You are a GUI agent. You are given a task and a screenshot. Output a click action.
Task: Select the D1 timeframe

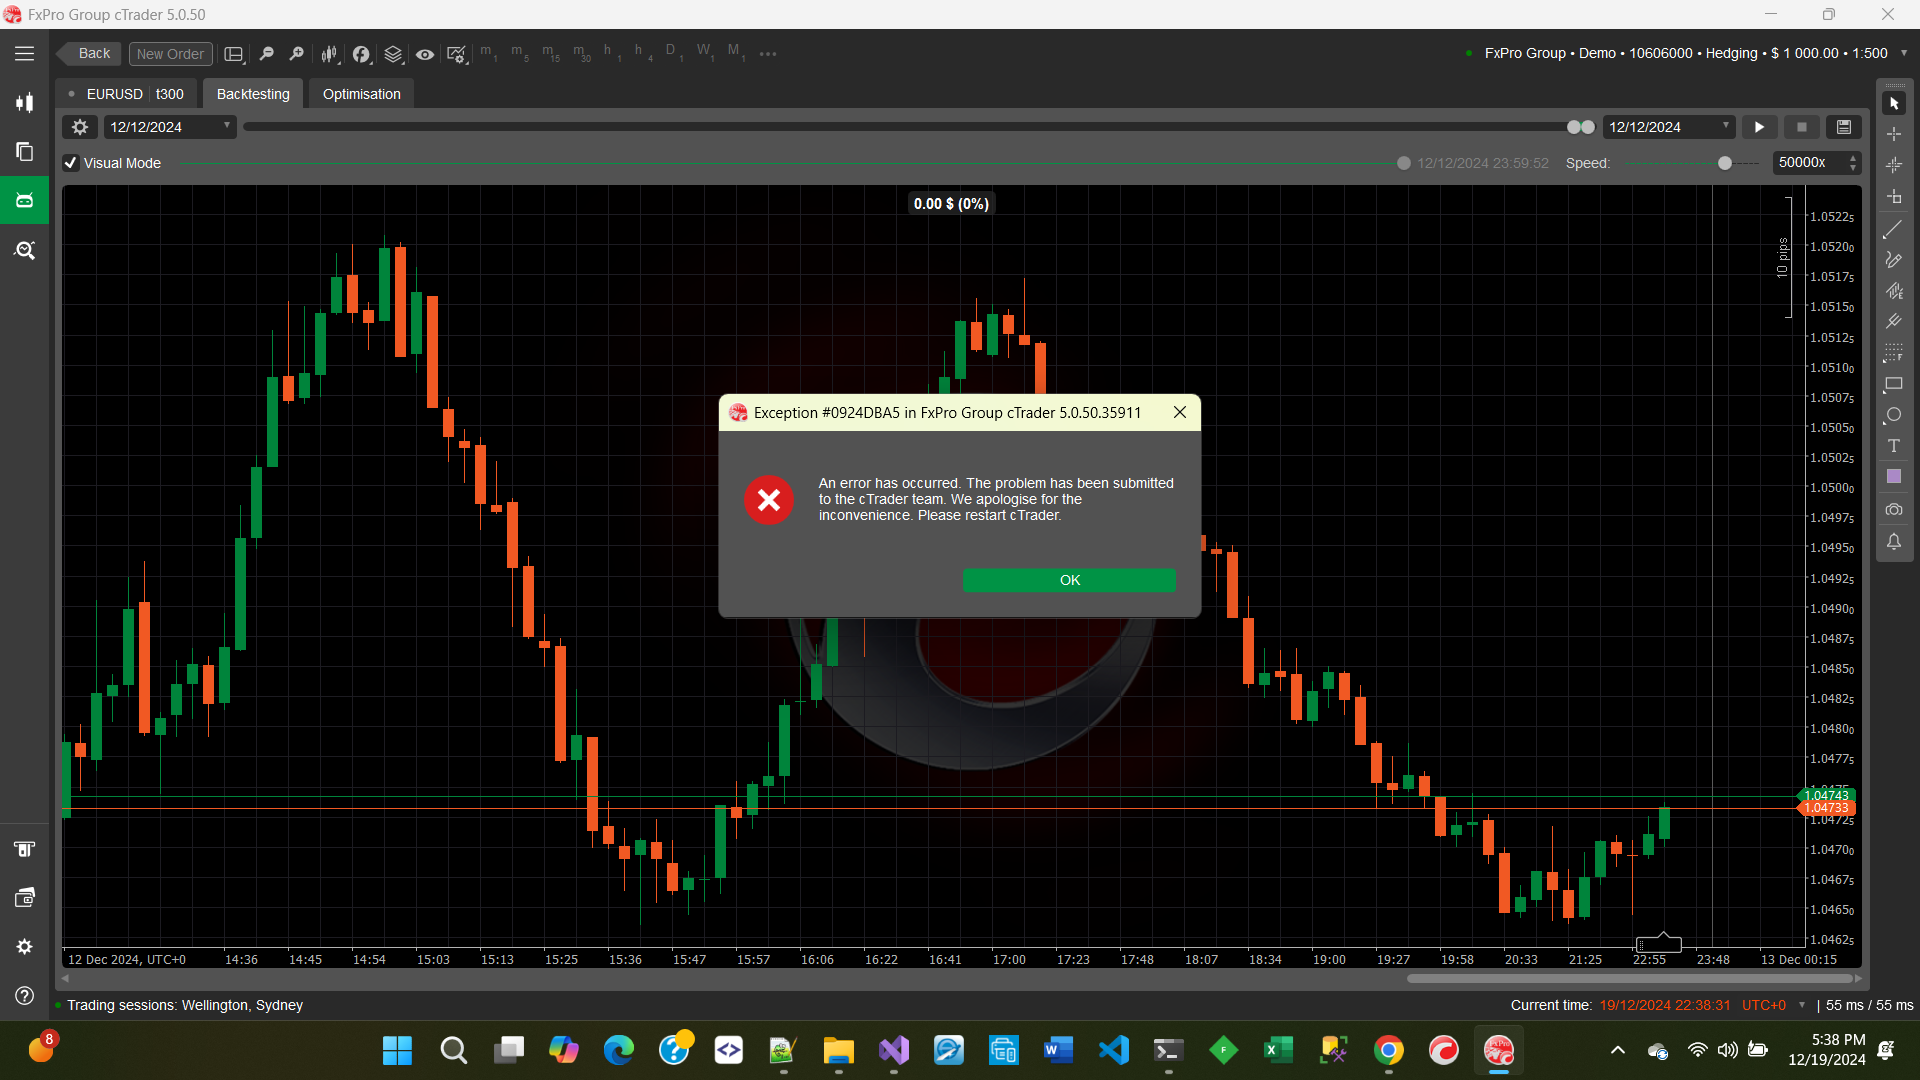673,53
